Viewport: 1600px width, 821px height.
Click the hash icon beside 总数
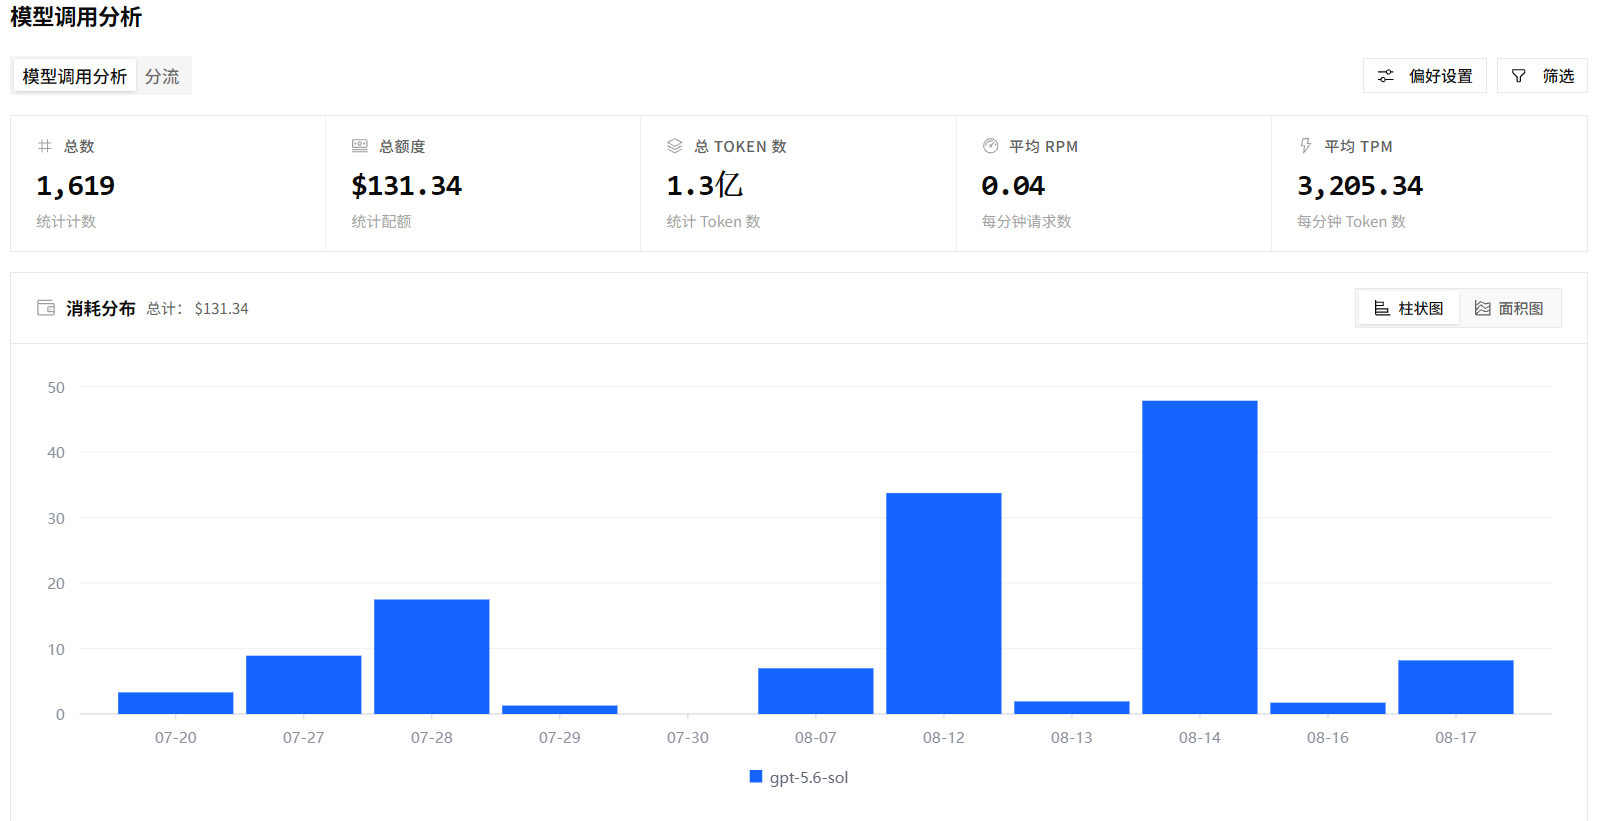pyautogui.click(x=44, y=146)
